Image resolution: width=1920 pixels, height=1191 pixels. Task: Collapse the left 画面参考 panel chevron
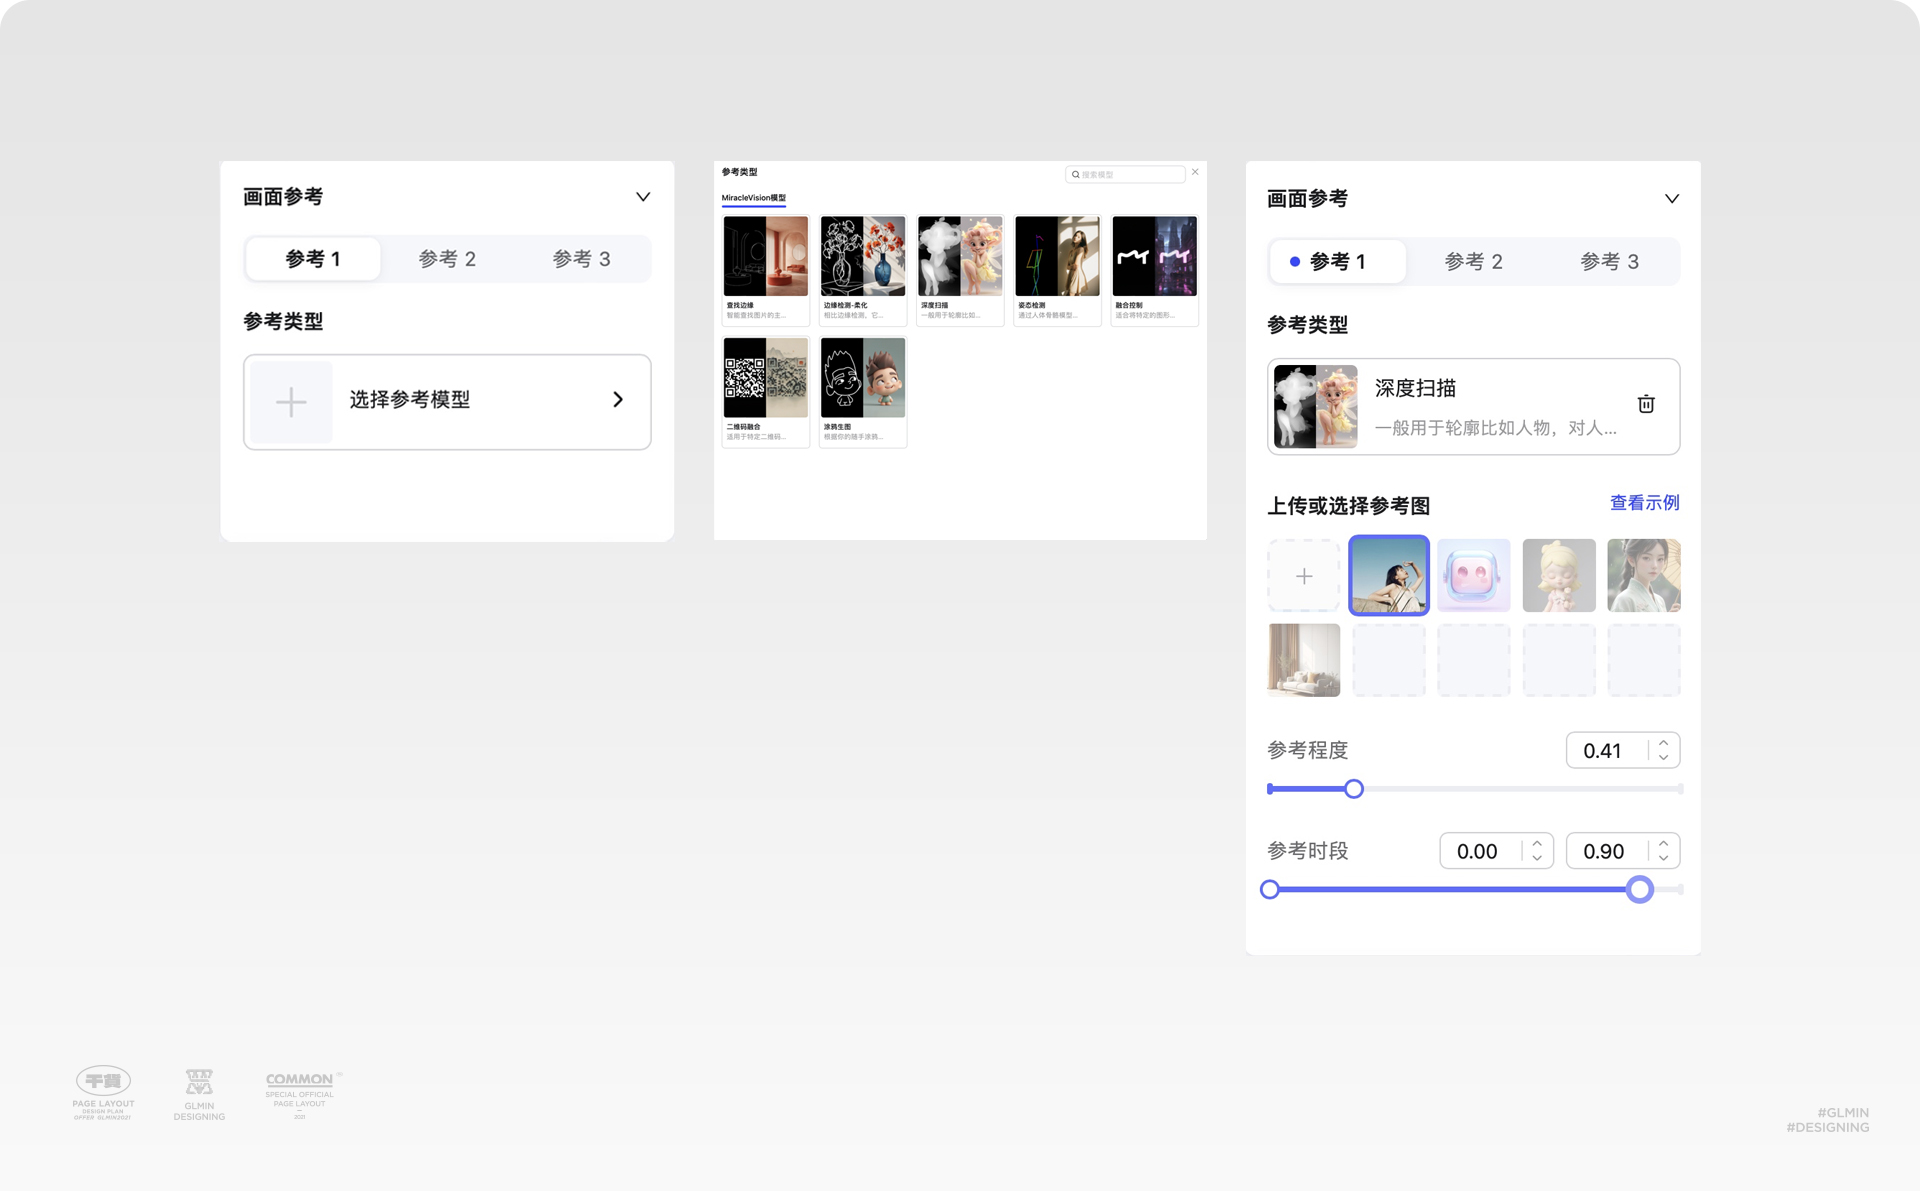pos(643,197)
